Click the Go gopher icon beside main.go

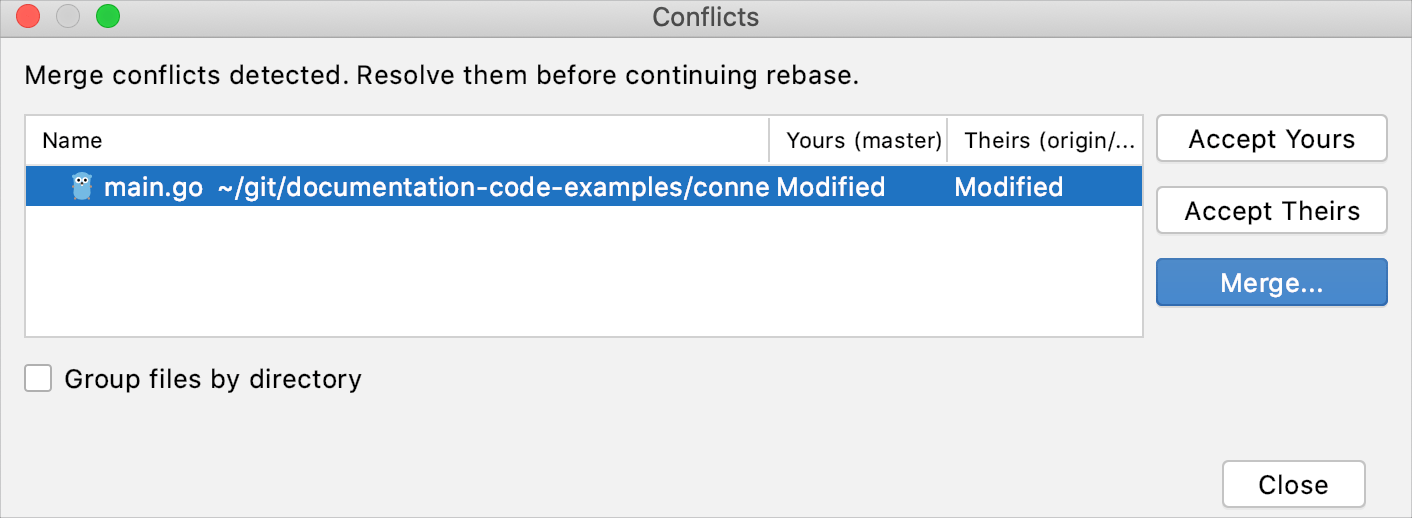click(x=82, y=187)
